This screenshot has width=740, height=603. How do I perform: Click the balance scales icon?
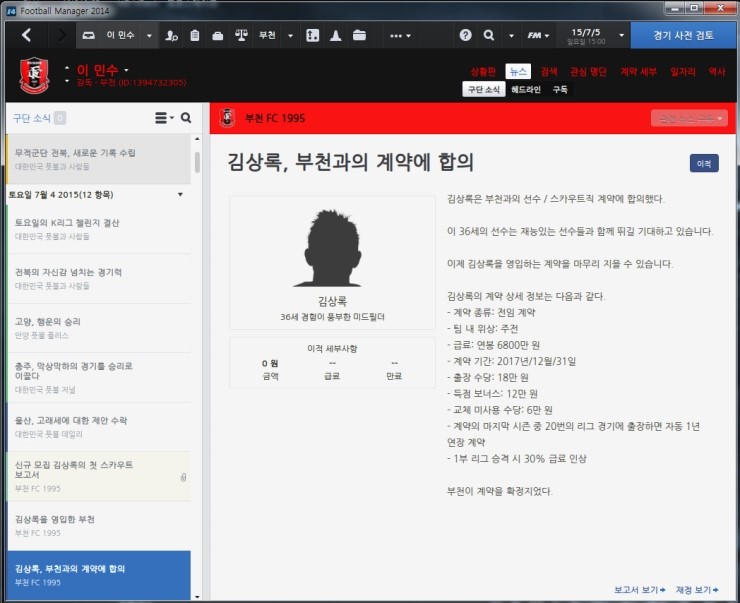[241, 35]
